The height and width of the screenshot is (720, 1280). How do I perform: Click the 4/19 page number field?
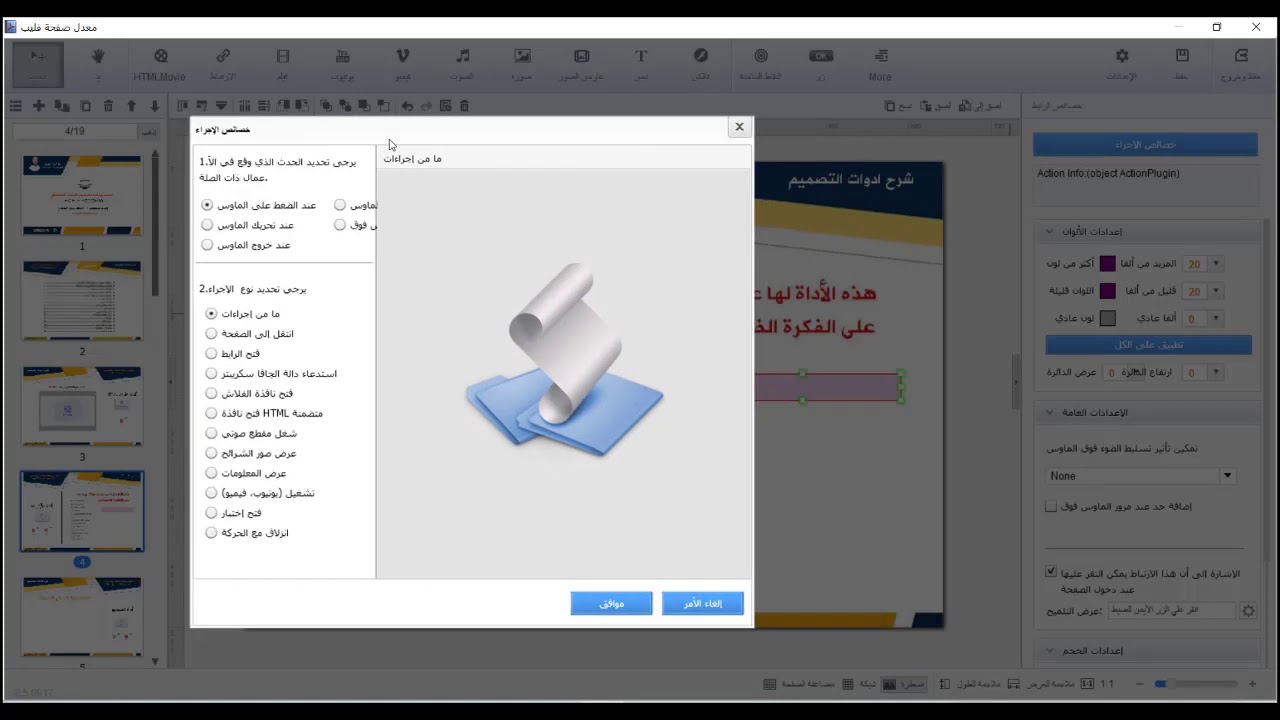click(75, 131)
